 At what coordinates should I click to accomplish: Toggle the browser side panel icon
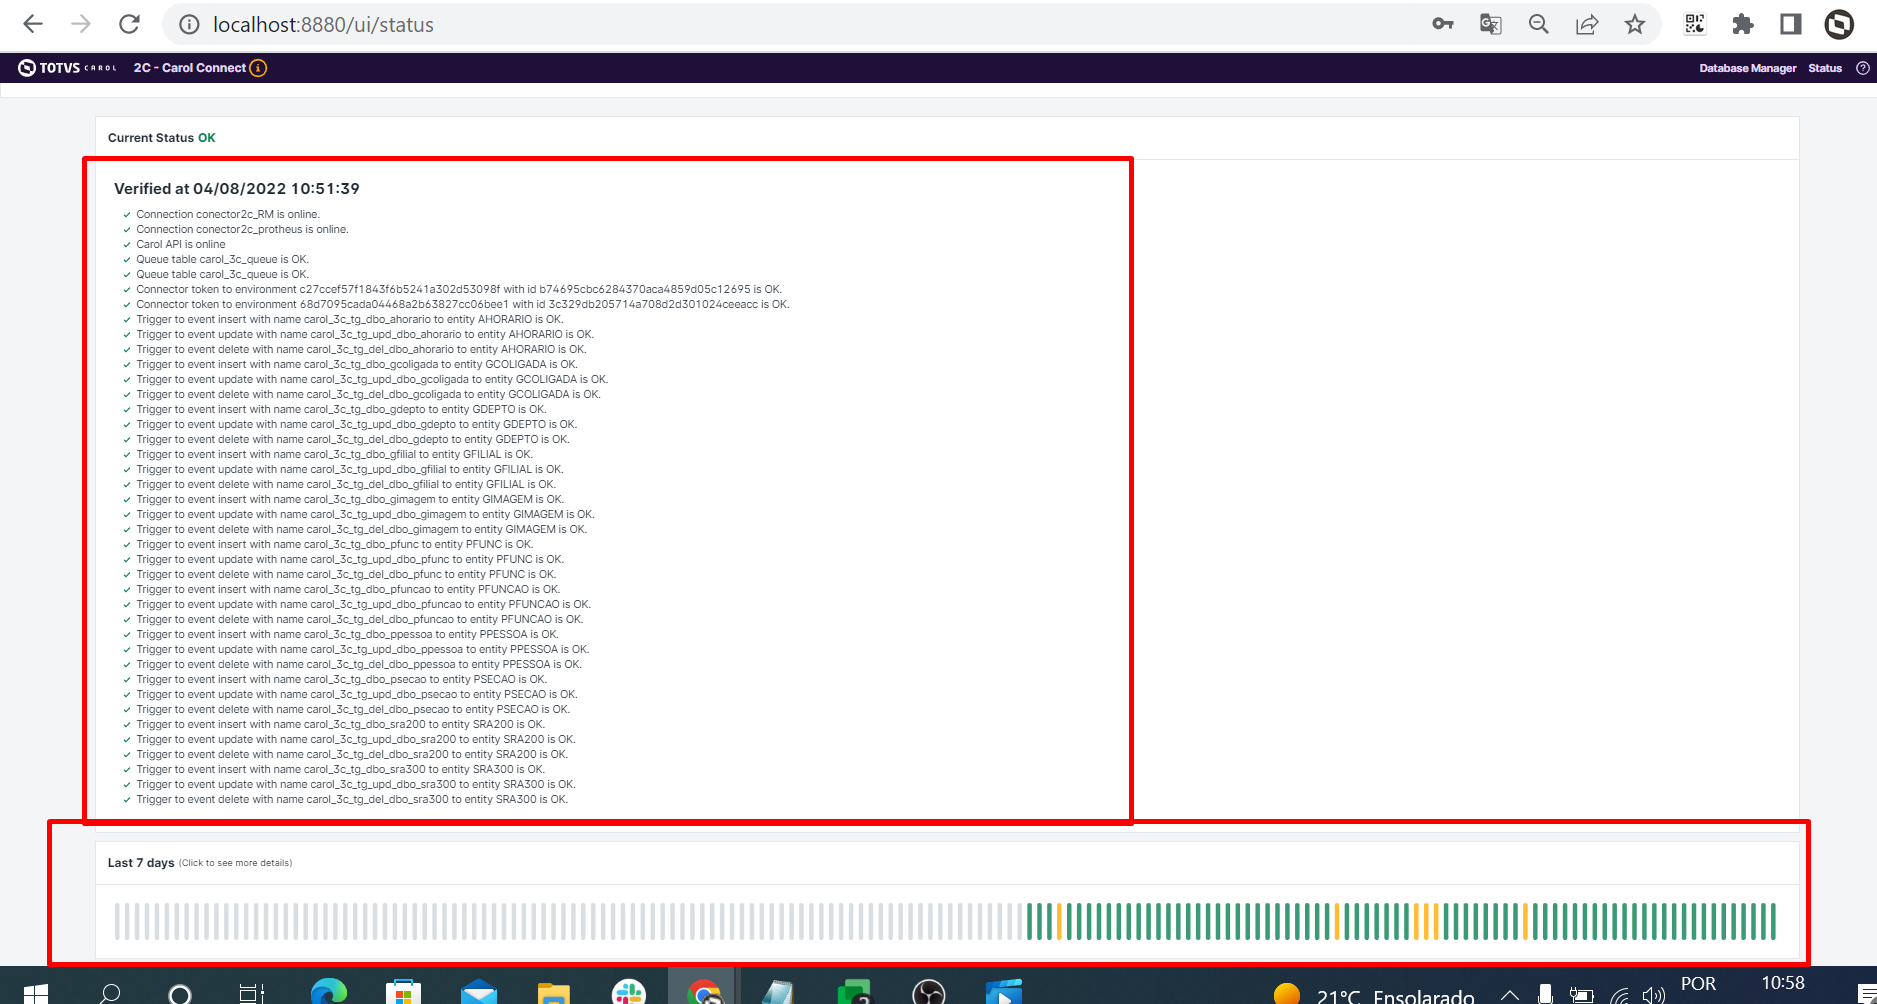(x=1791, y=24)
